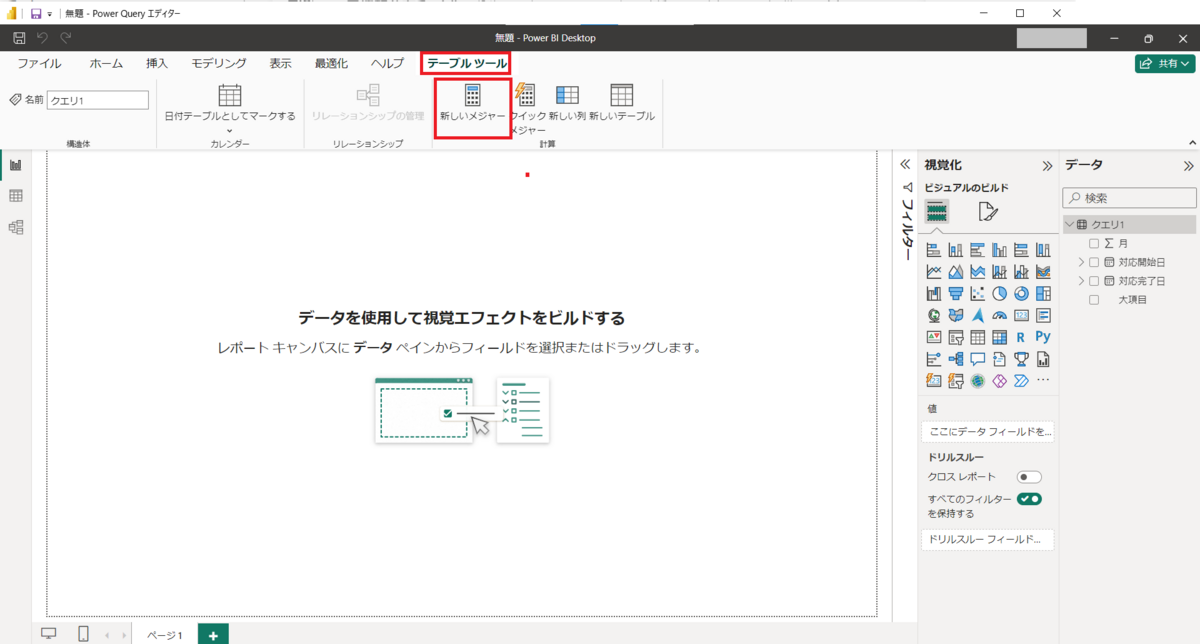
Task: Switch to the ホーム ribbon tab
Action: tap(106, 63)
